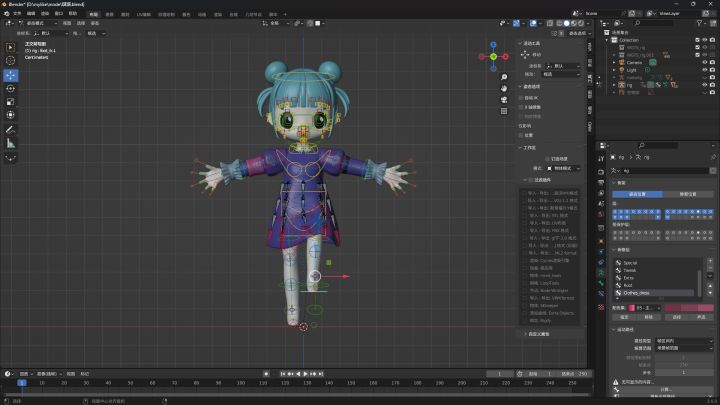Enable the Auto IK checkbox
The image size is (720, 405).
pos(521,98)
